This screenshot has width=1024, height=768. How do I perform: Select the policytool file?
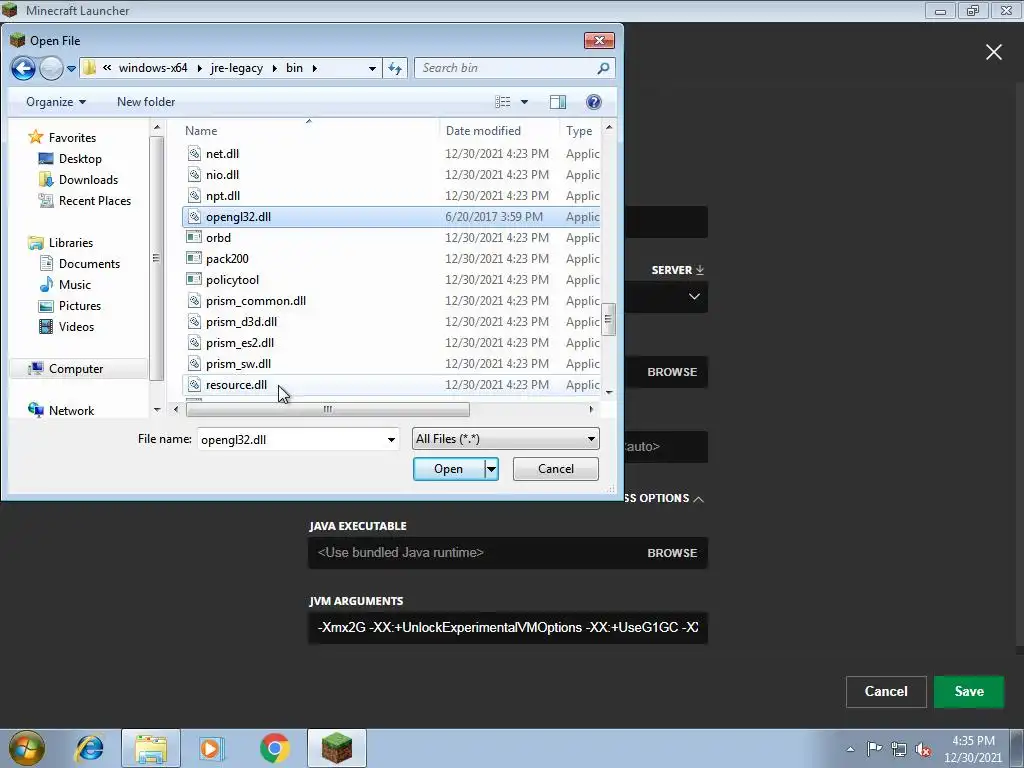click(391, 280)
